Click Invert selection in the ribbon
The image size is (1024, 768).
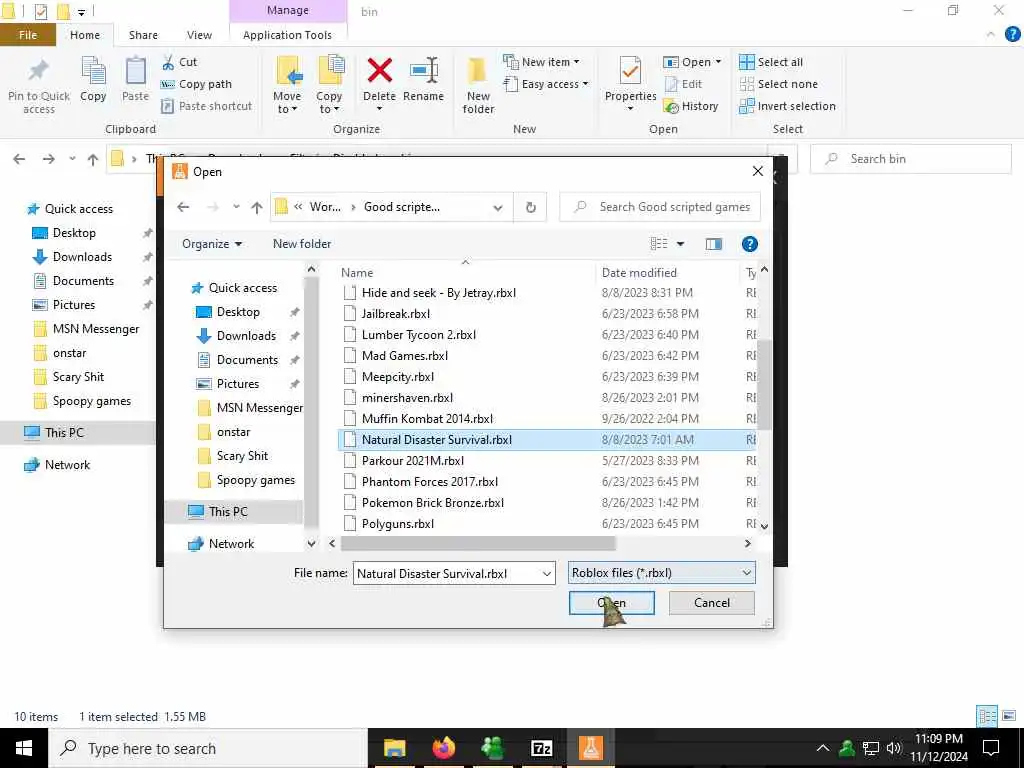tap(788, 106)
